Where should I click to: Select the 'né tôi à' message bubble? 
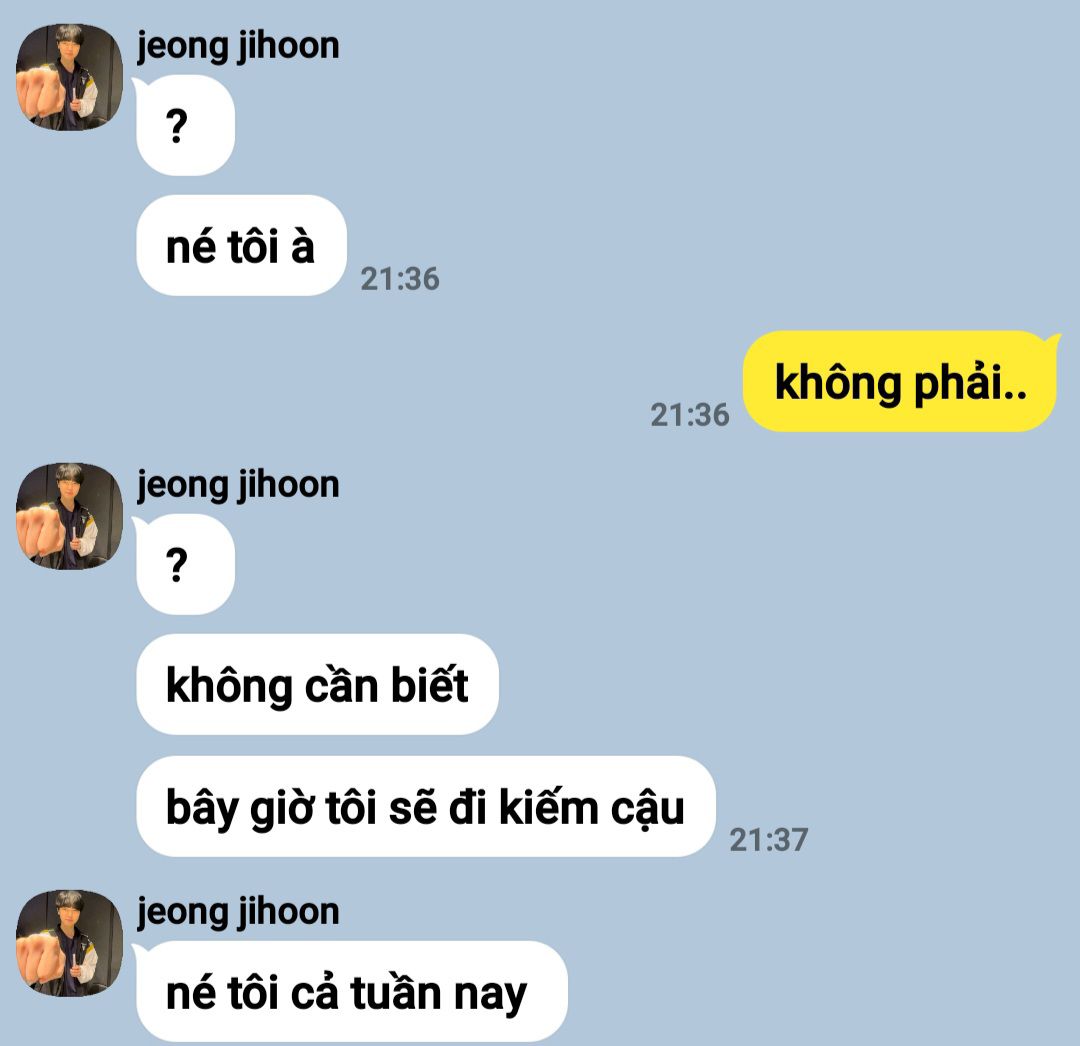(242, 246)
